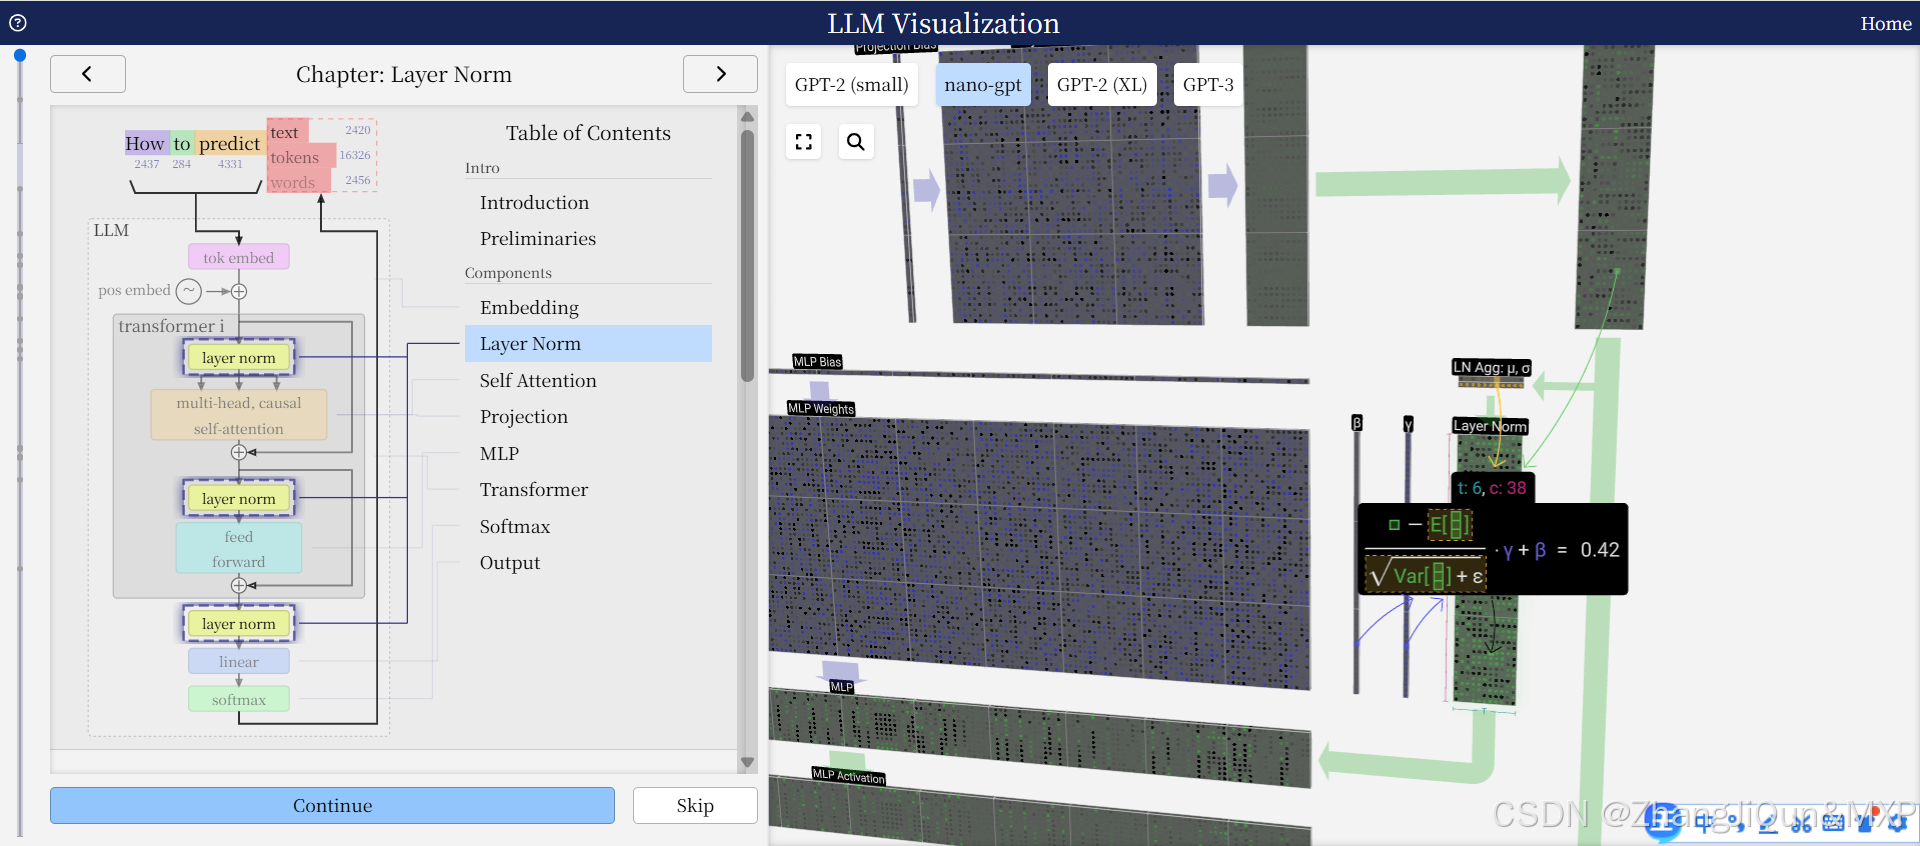Click the 'predict' token word
Viewport: 1920px width, 846px height.
pyautogui.click(x=229, y=143)
